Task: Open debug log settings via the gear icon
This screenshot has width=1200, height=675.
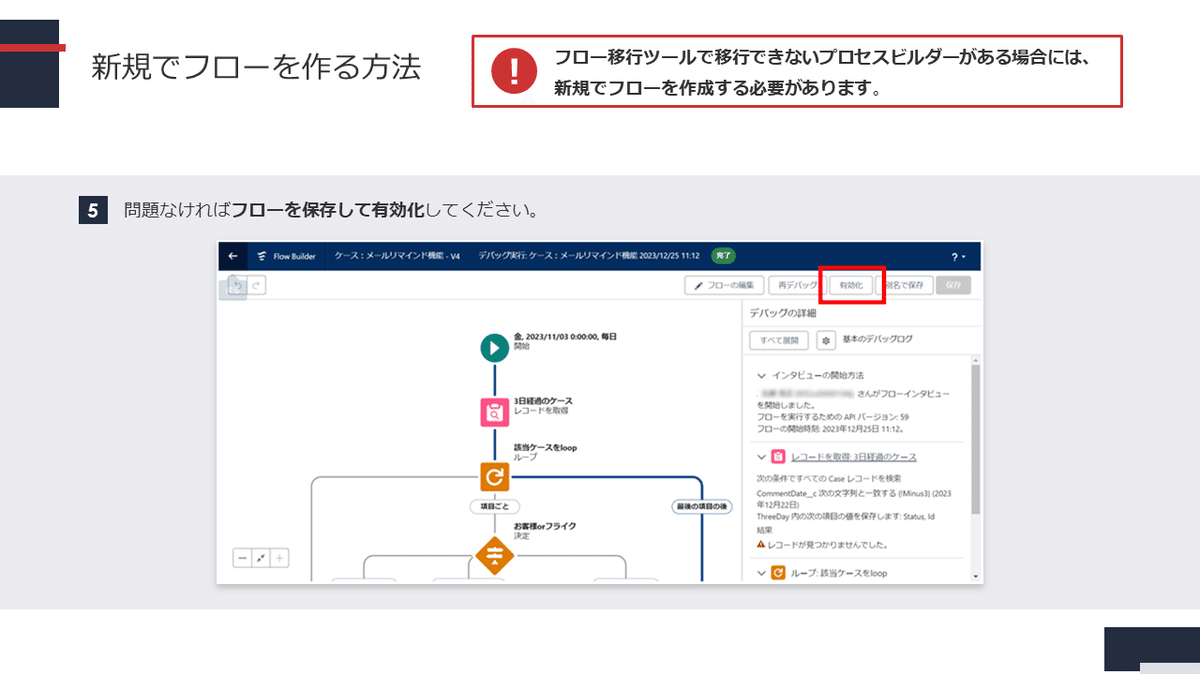Action: coord(828,340)
